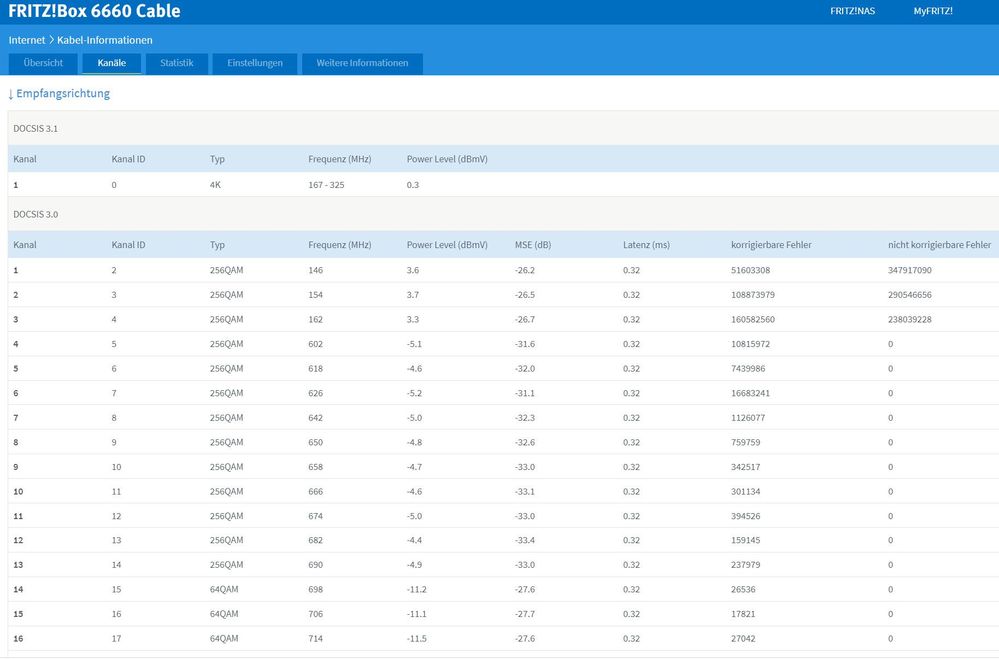Screen dimensions: 999x659
Task: Click the uncorrectable error value 347917090
Action: coord(909,270)
